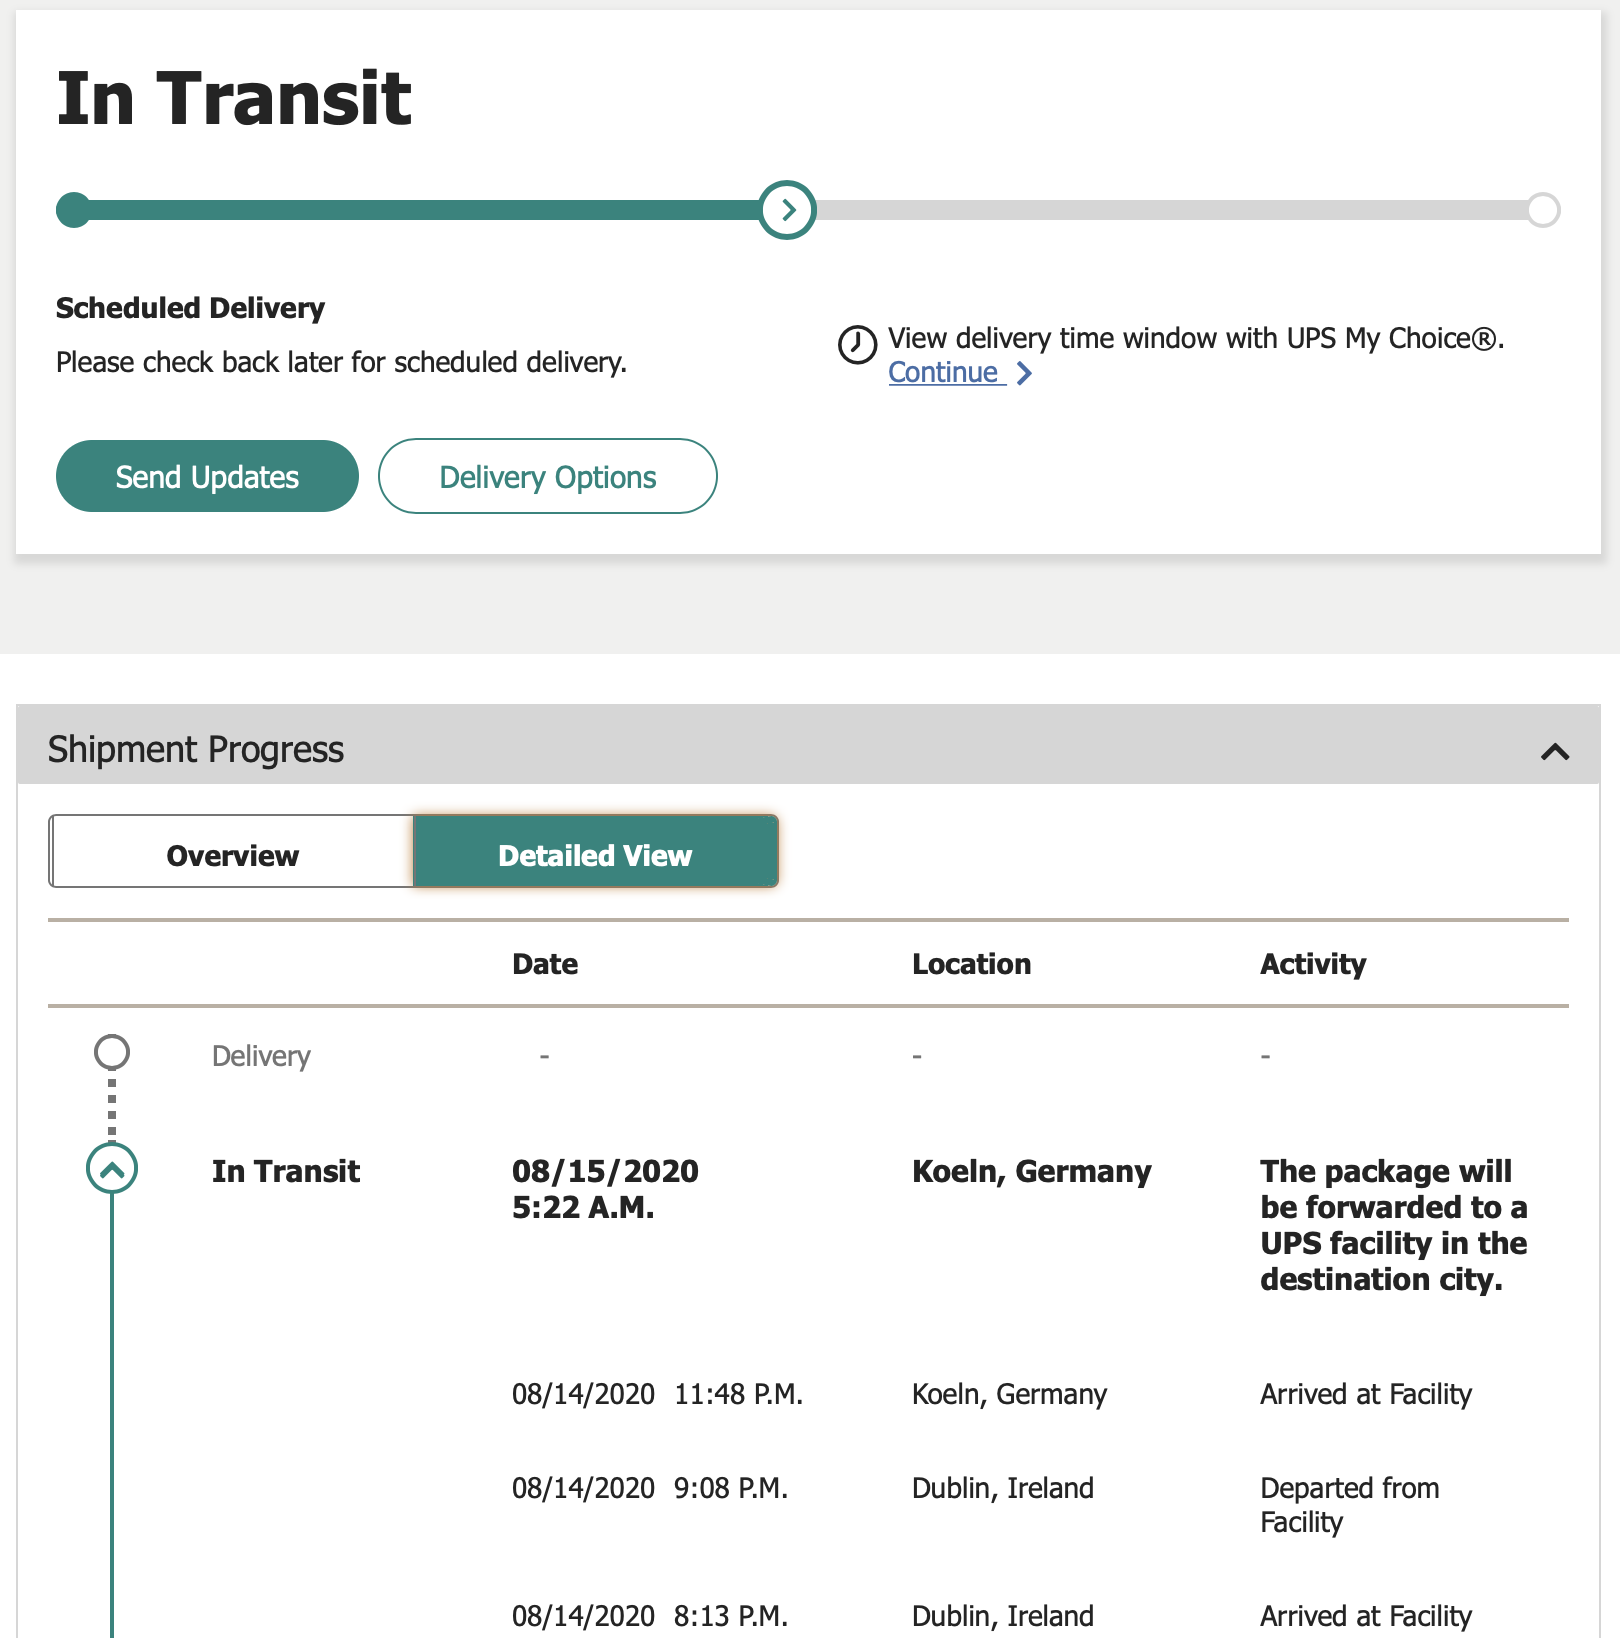Click the 08/14/2020 11:48 P.M. entry
Image resolution: width=1620 pixels, height=1638 pixels.
pos(657,1394)
